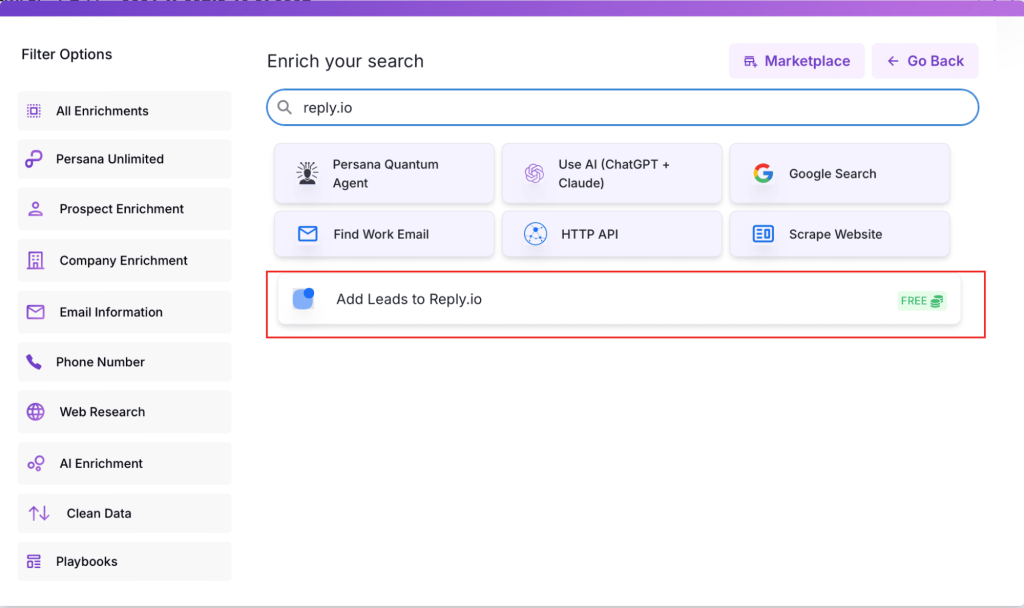Select the HTTP API card
Screen dimensions: 1024x608
tap(612, 233)
